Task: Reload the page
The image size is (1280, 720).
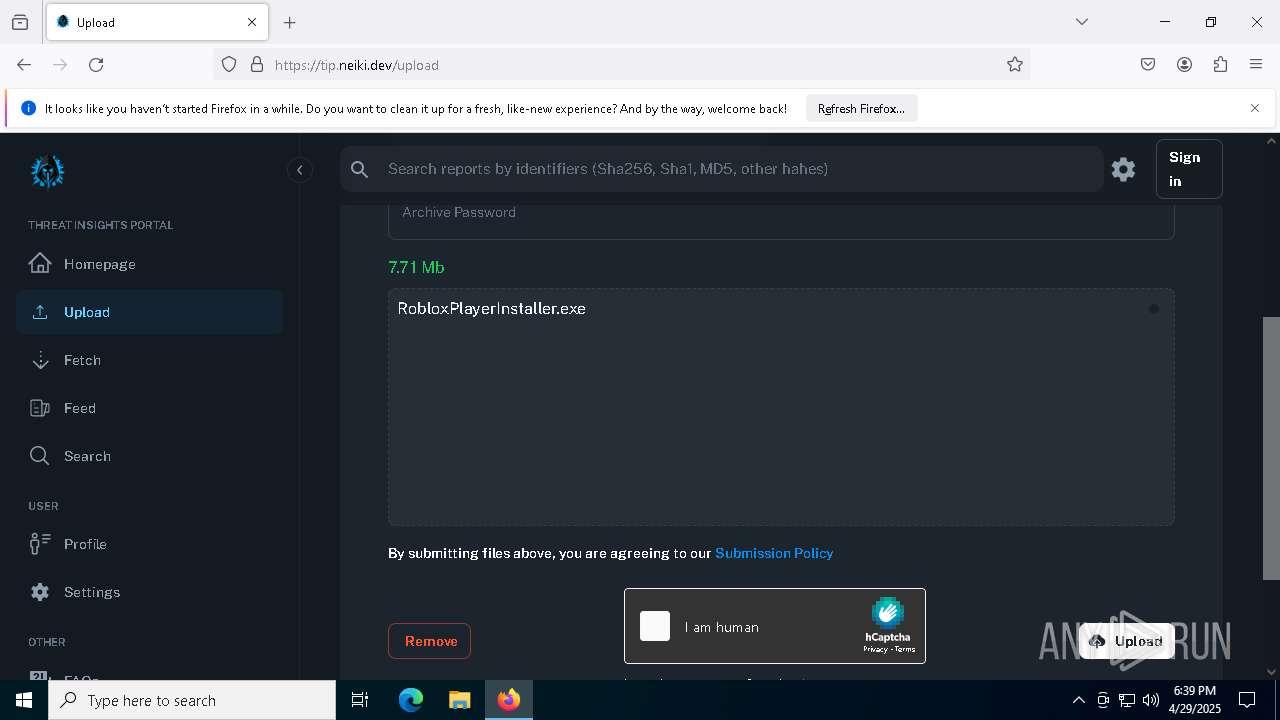Action: [96, 64]
